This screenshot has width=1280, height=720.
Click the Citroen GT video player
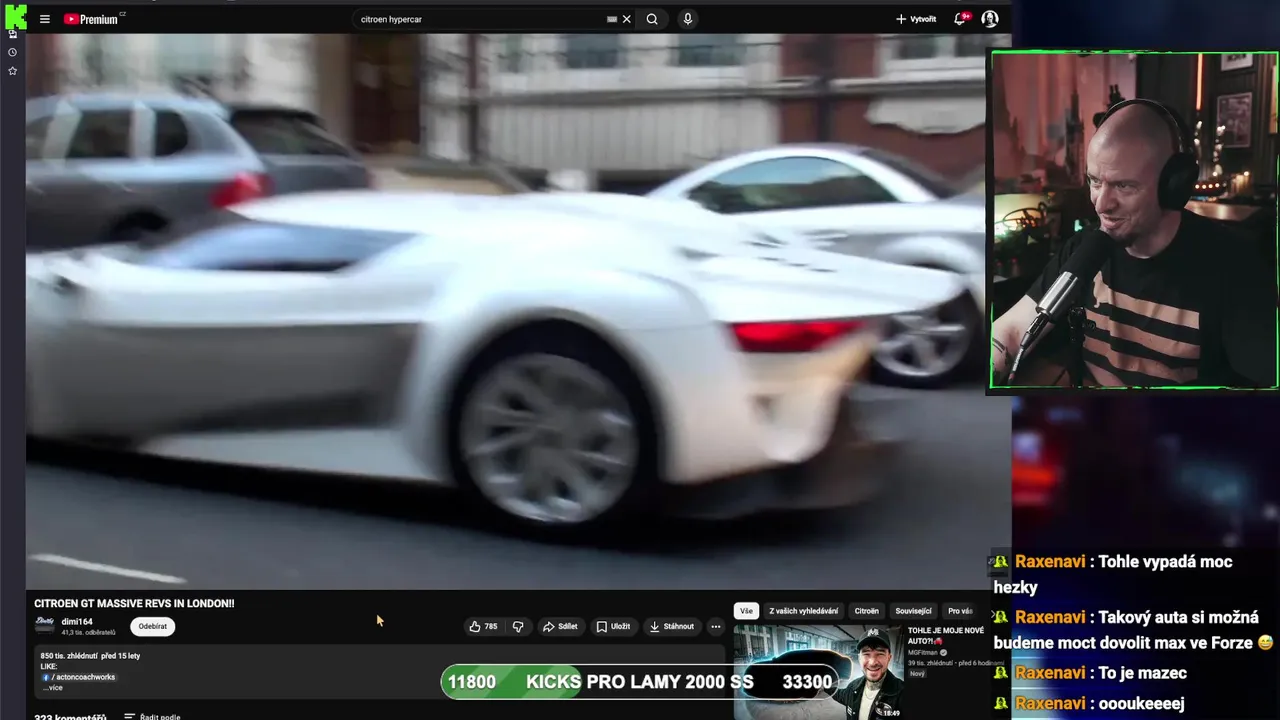(x=518, y=312)
